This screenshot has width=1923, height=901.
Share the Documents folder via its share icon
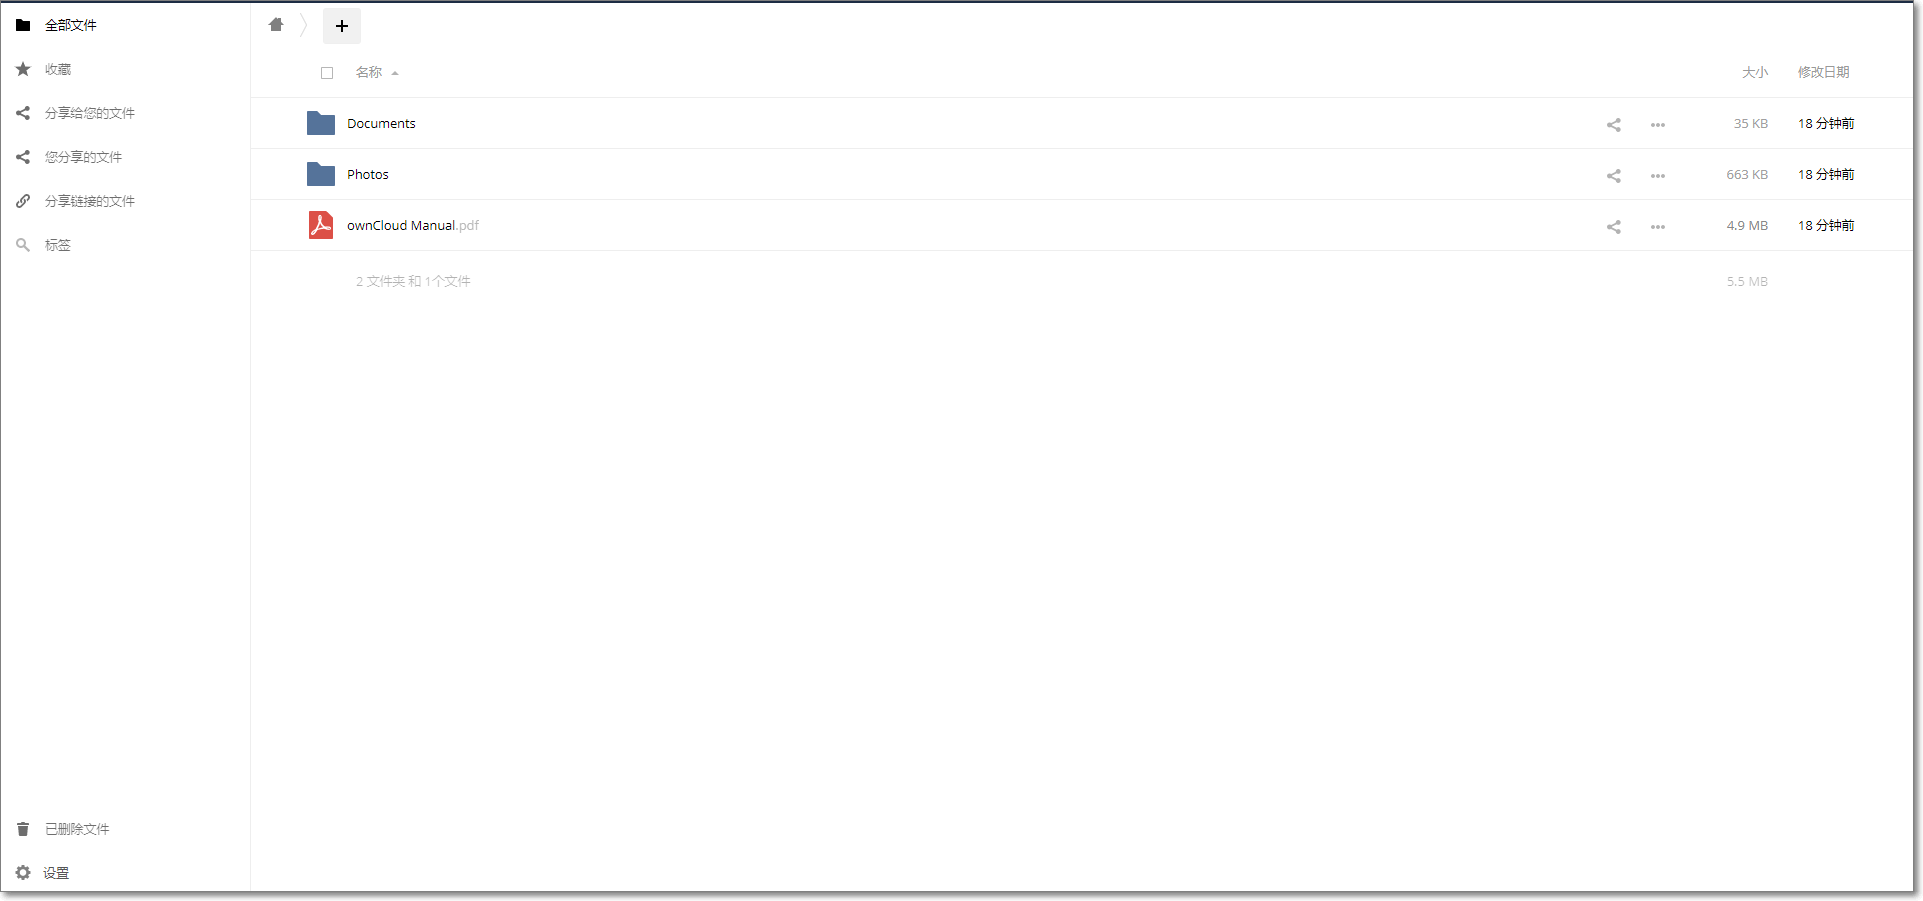click(1613, 124)
